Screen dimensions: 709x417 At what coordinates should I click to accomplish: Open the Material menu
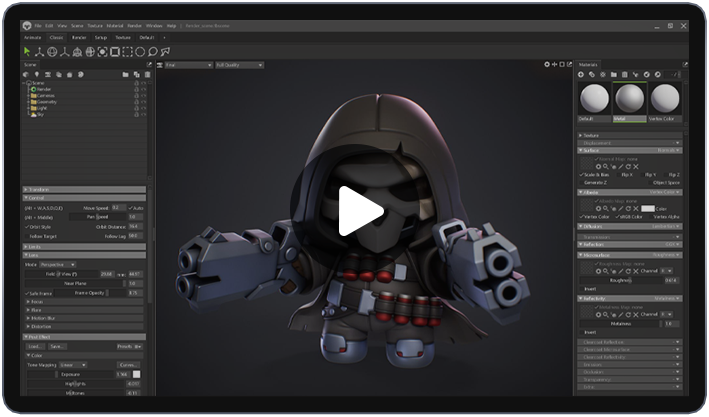tap(115, 26)
